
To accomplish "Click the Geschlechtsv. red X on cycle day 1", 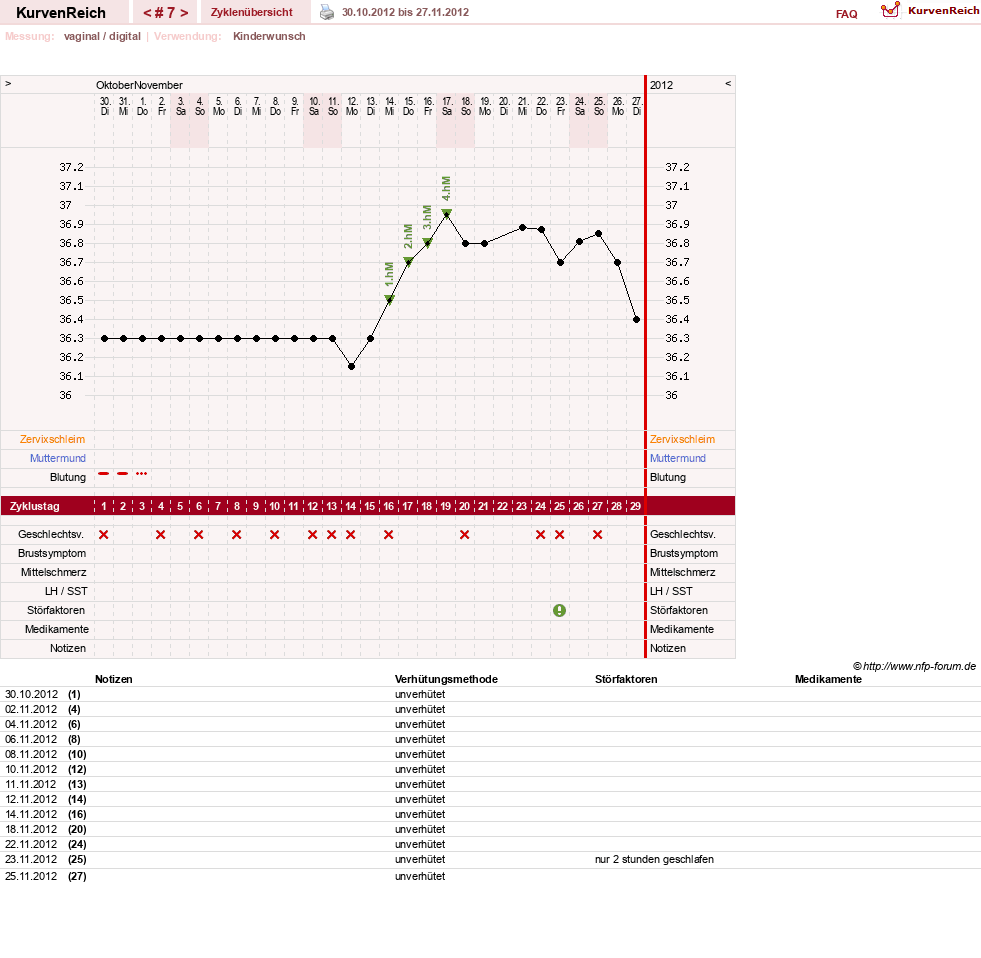I will (x=104, y=534).
